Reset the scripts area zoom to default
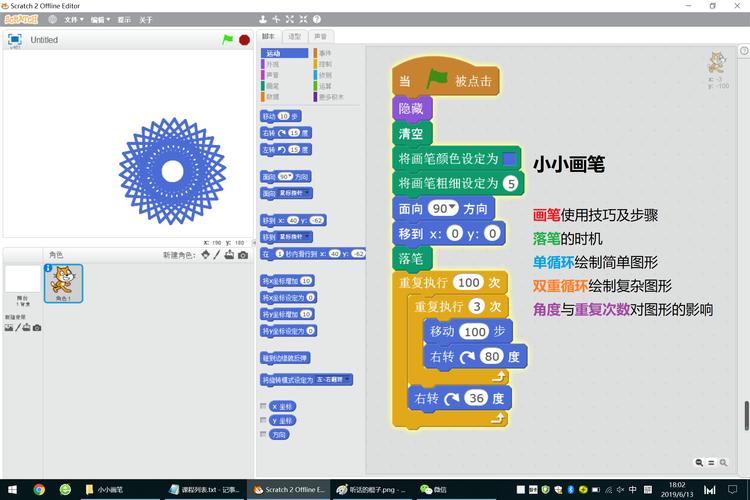750x500 pixels. coord(711,463)
